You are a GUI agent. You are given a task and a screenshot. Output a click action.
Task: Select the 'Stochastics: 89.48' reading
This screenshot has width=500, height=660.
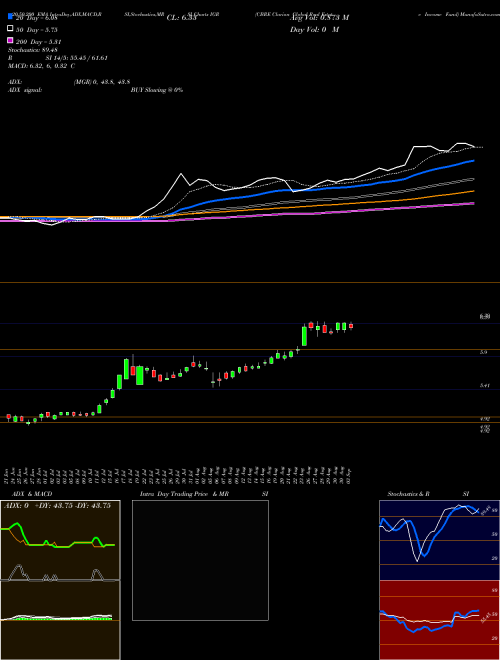(33, 50)
